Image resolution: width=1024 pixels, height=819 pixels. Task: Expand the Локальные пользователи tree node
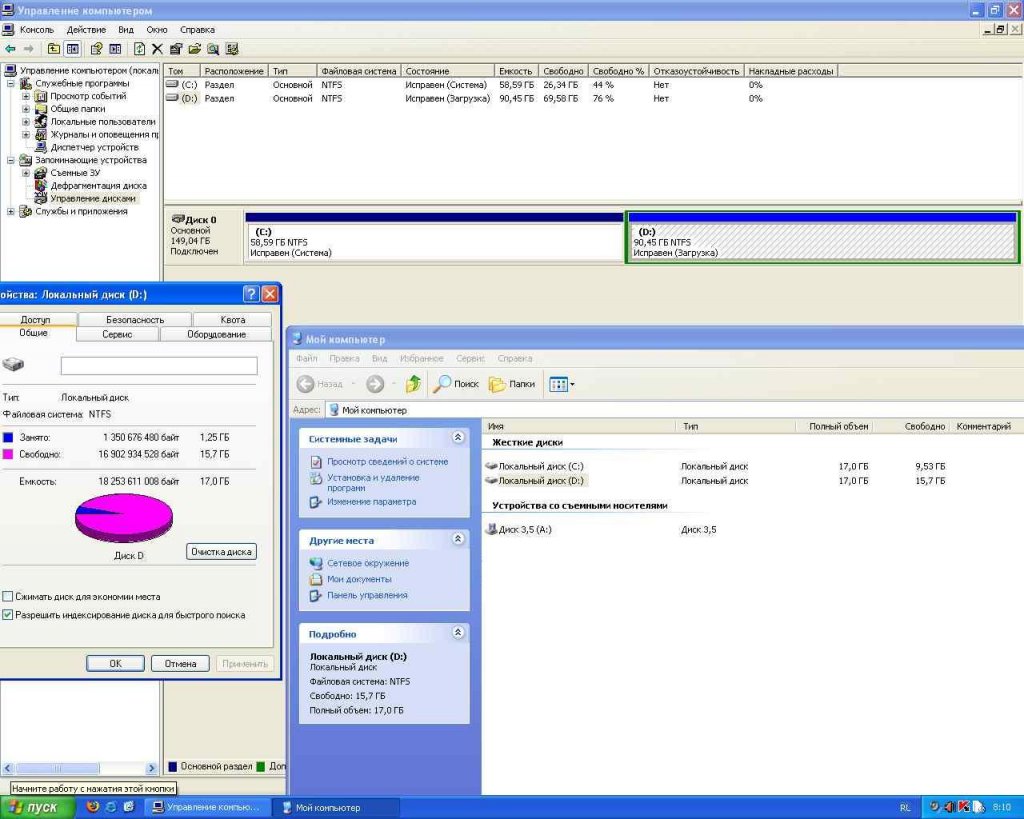[26, 121]
